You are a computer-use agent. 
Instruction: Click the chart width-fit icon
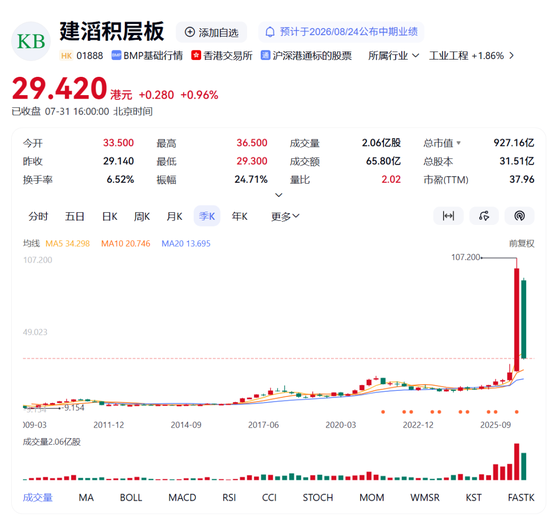(448, 216)
